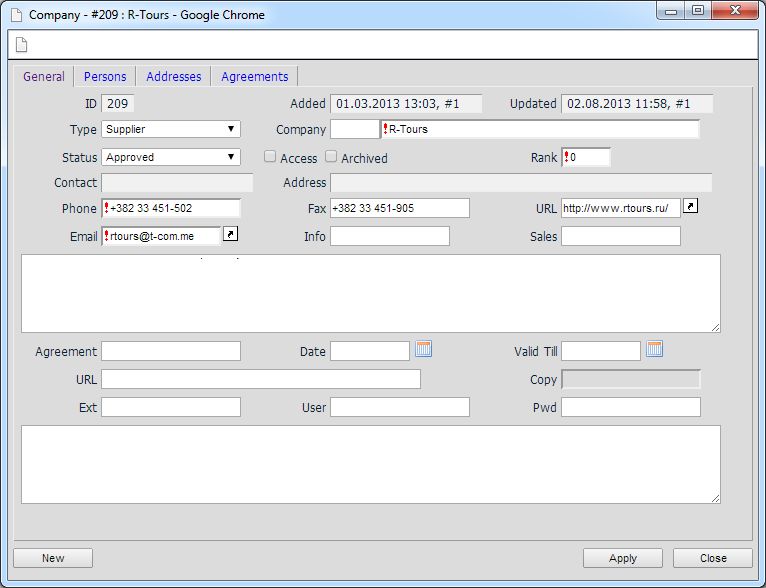Click the short company code field before R-Tours

pos(355,129)
